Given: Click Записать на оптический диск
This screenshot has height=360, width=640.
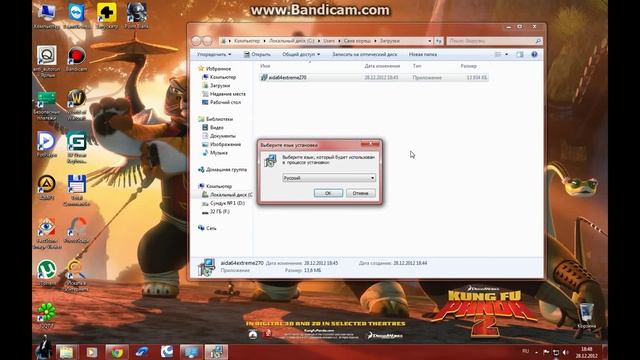Looking at the screenshot, I should (x=364, y=54).
